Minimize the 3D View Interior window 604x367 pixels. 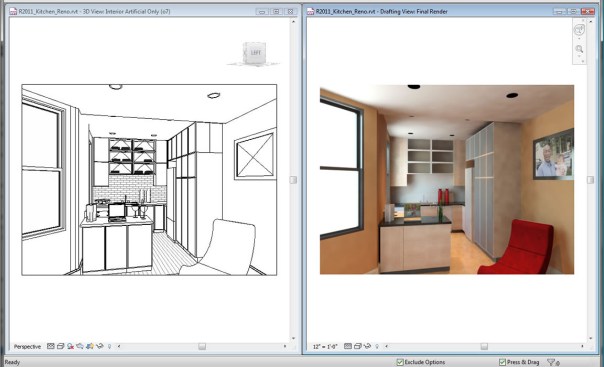262,12
